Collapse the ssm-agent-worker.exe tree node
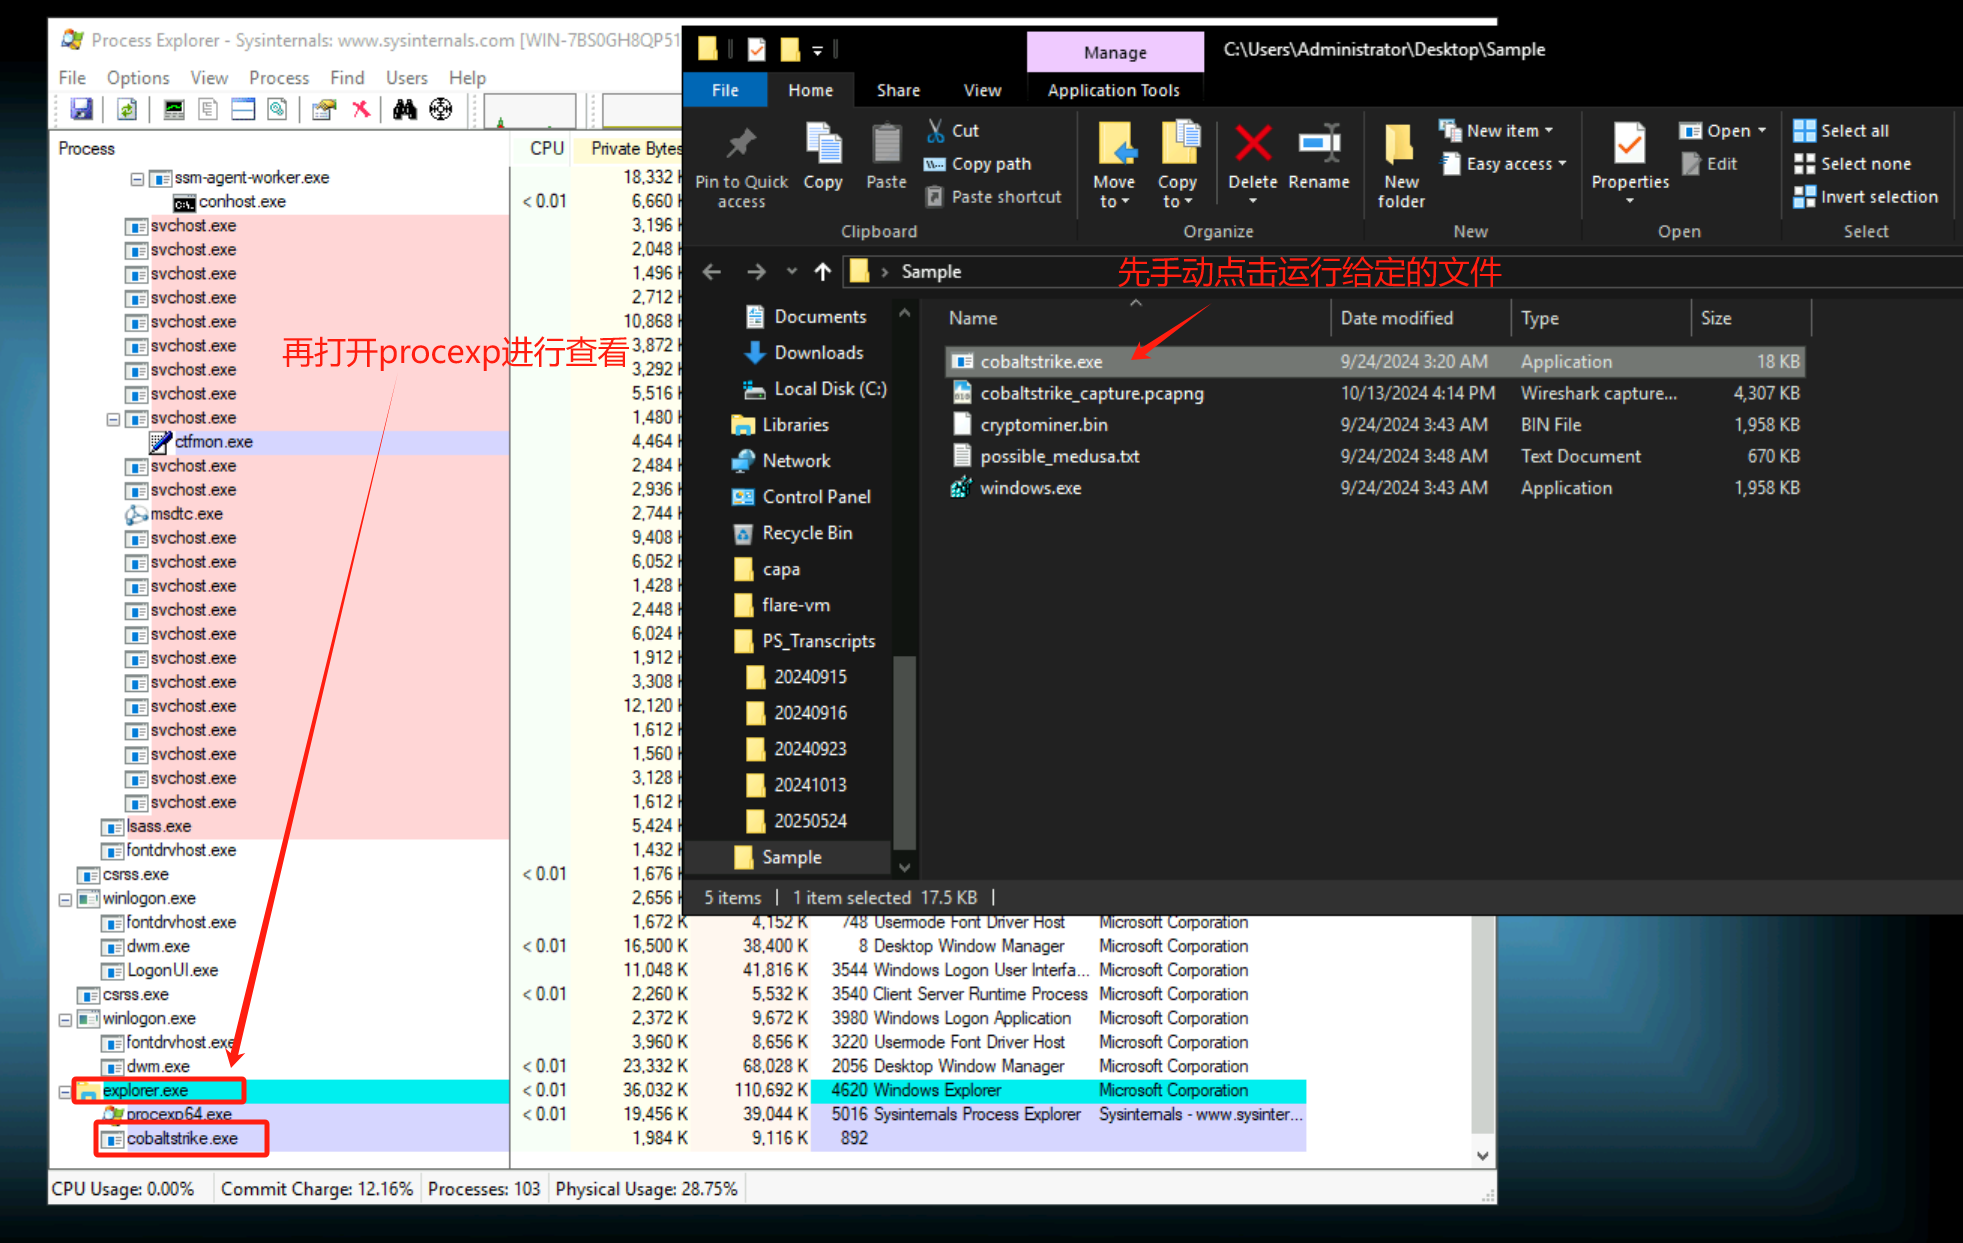Screen dimensions: 1963x1243 (x=137, y=178)
